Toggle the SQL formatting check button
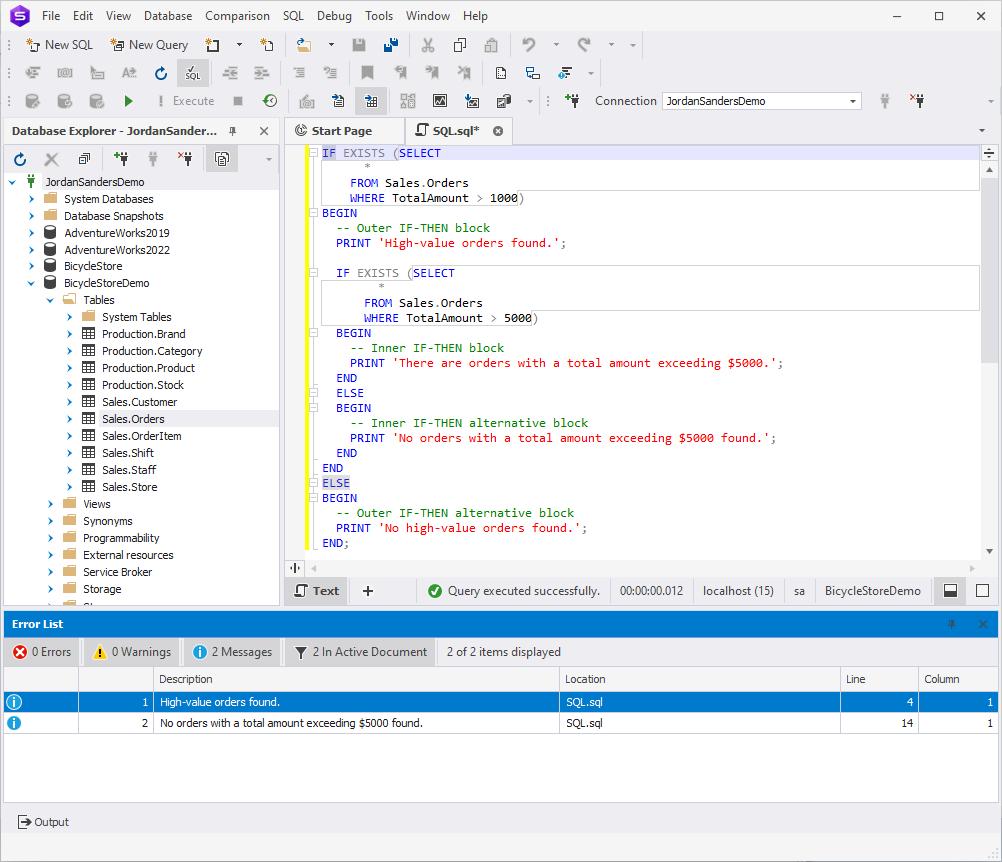Screen dimensions: 1002x862 192,73
